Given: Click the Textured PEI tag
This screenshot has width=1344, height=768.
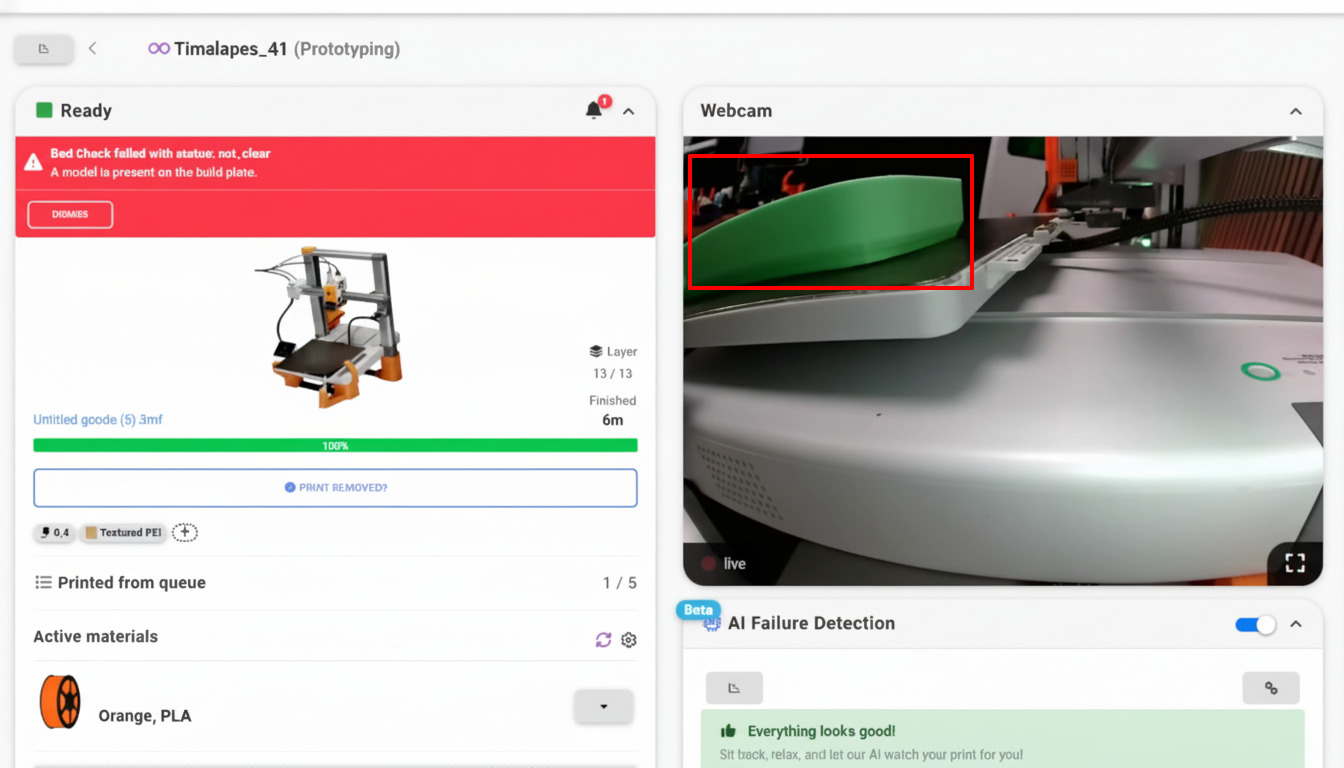Looking at the screenshot, I should pyautogui.click(x=123, y=533).
